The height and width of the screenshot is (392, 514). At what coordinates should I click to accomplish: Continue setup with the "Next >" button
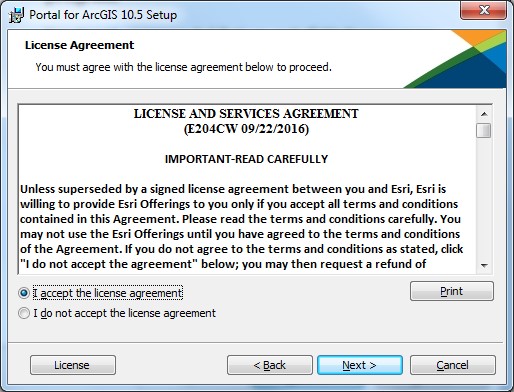(360, 365)
